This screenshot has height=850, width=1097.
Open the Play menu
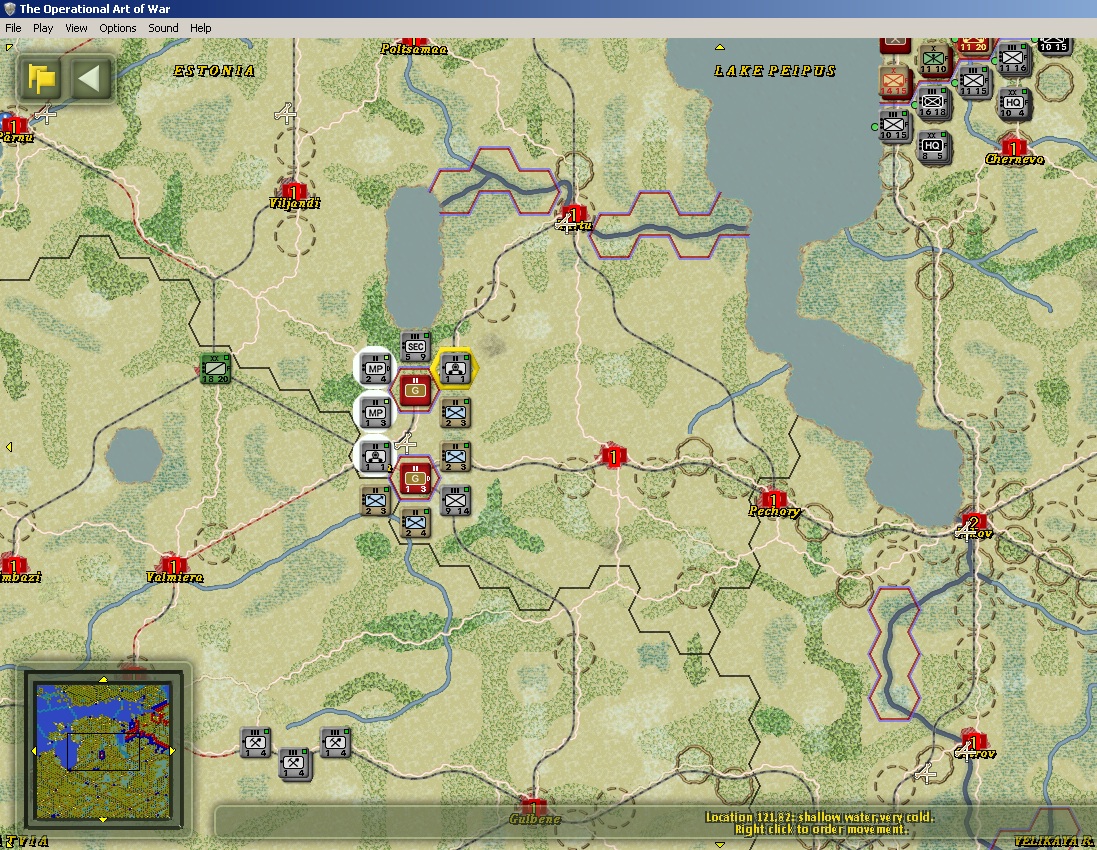coord(43,28)
